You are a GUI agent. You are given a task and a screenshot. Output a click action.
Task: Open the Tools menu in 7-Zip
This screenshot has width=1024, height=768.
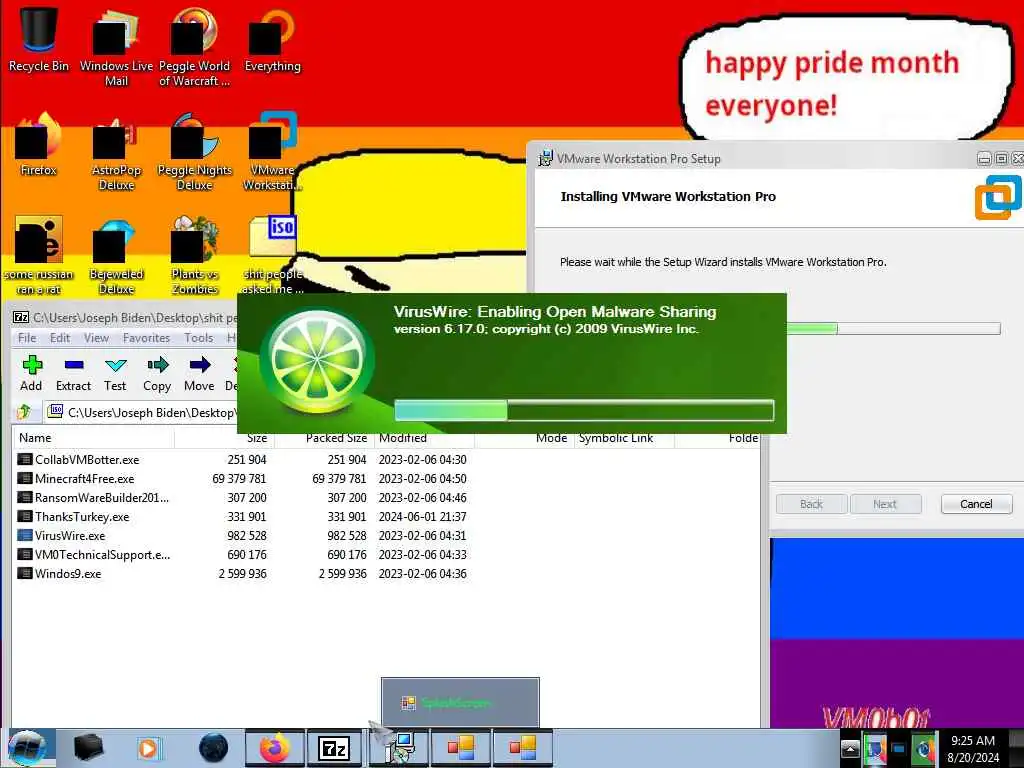pyautogui.click(x=199, y=338)
